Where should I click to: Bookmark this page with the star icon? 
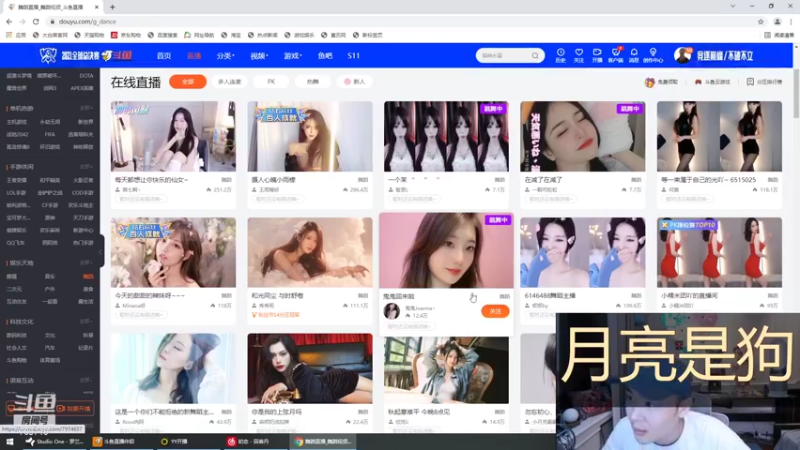[761, 21]
